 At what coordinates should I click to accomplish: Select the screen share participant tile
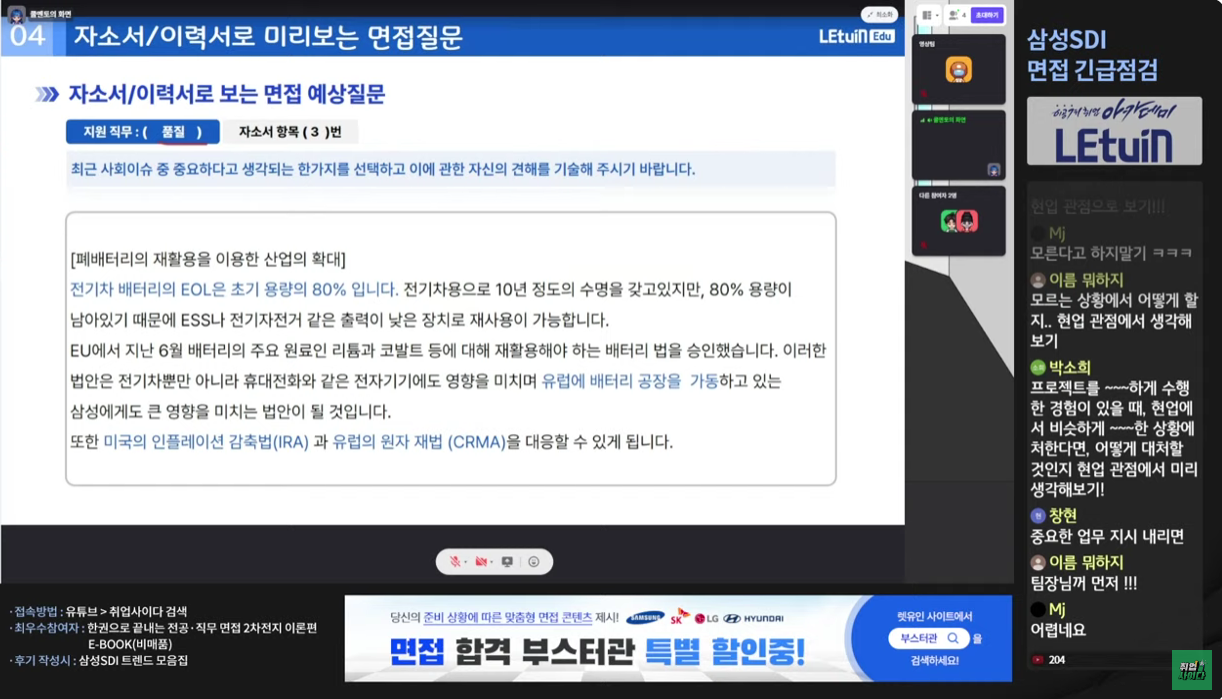coord(958,145)
